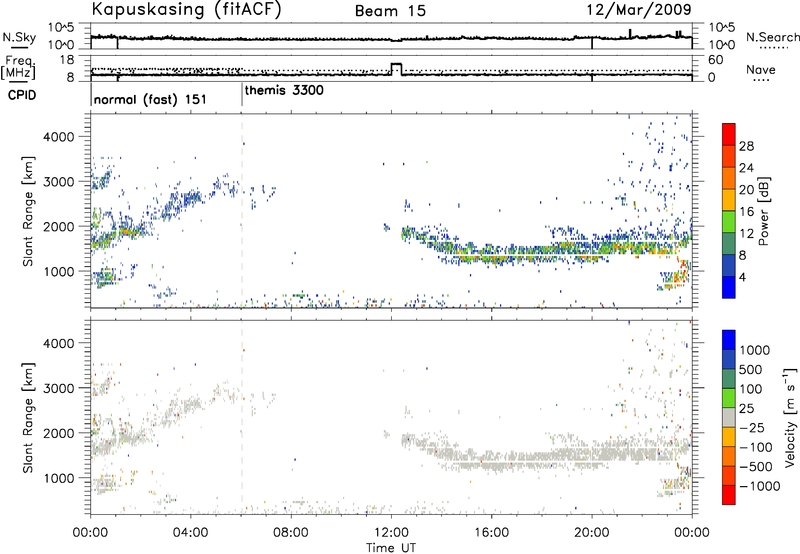The image size is (800, 554).
Task: Click the dark blue top of velocity colorbar
Action: point(729,339)
